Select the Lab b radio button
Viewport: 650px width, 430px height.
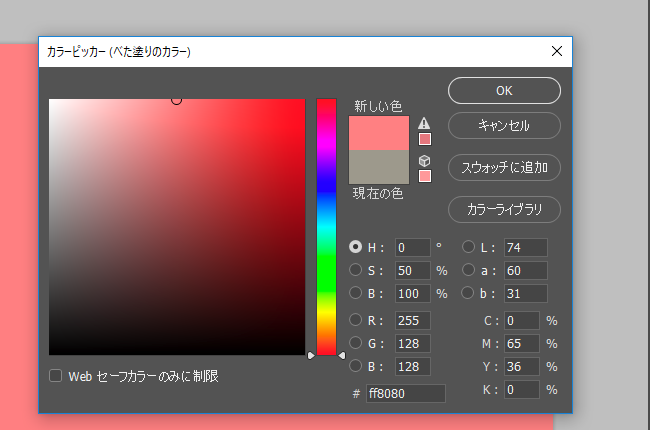(468, 293)
